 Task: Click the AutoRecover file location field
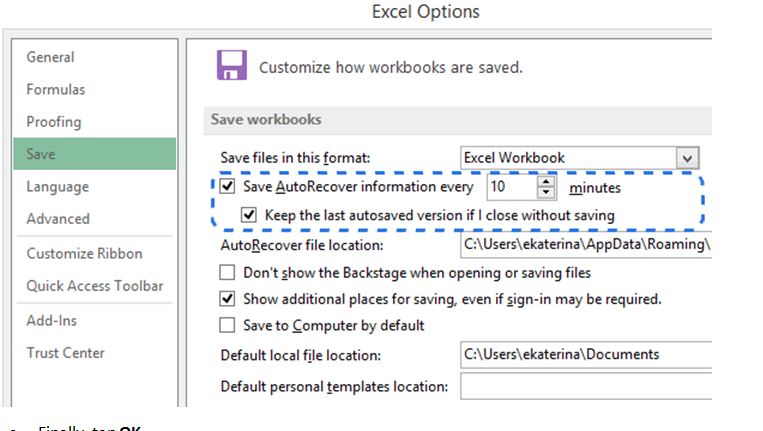586,245
